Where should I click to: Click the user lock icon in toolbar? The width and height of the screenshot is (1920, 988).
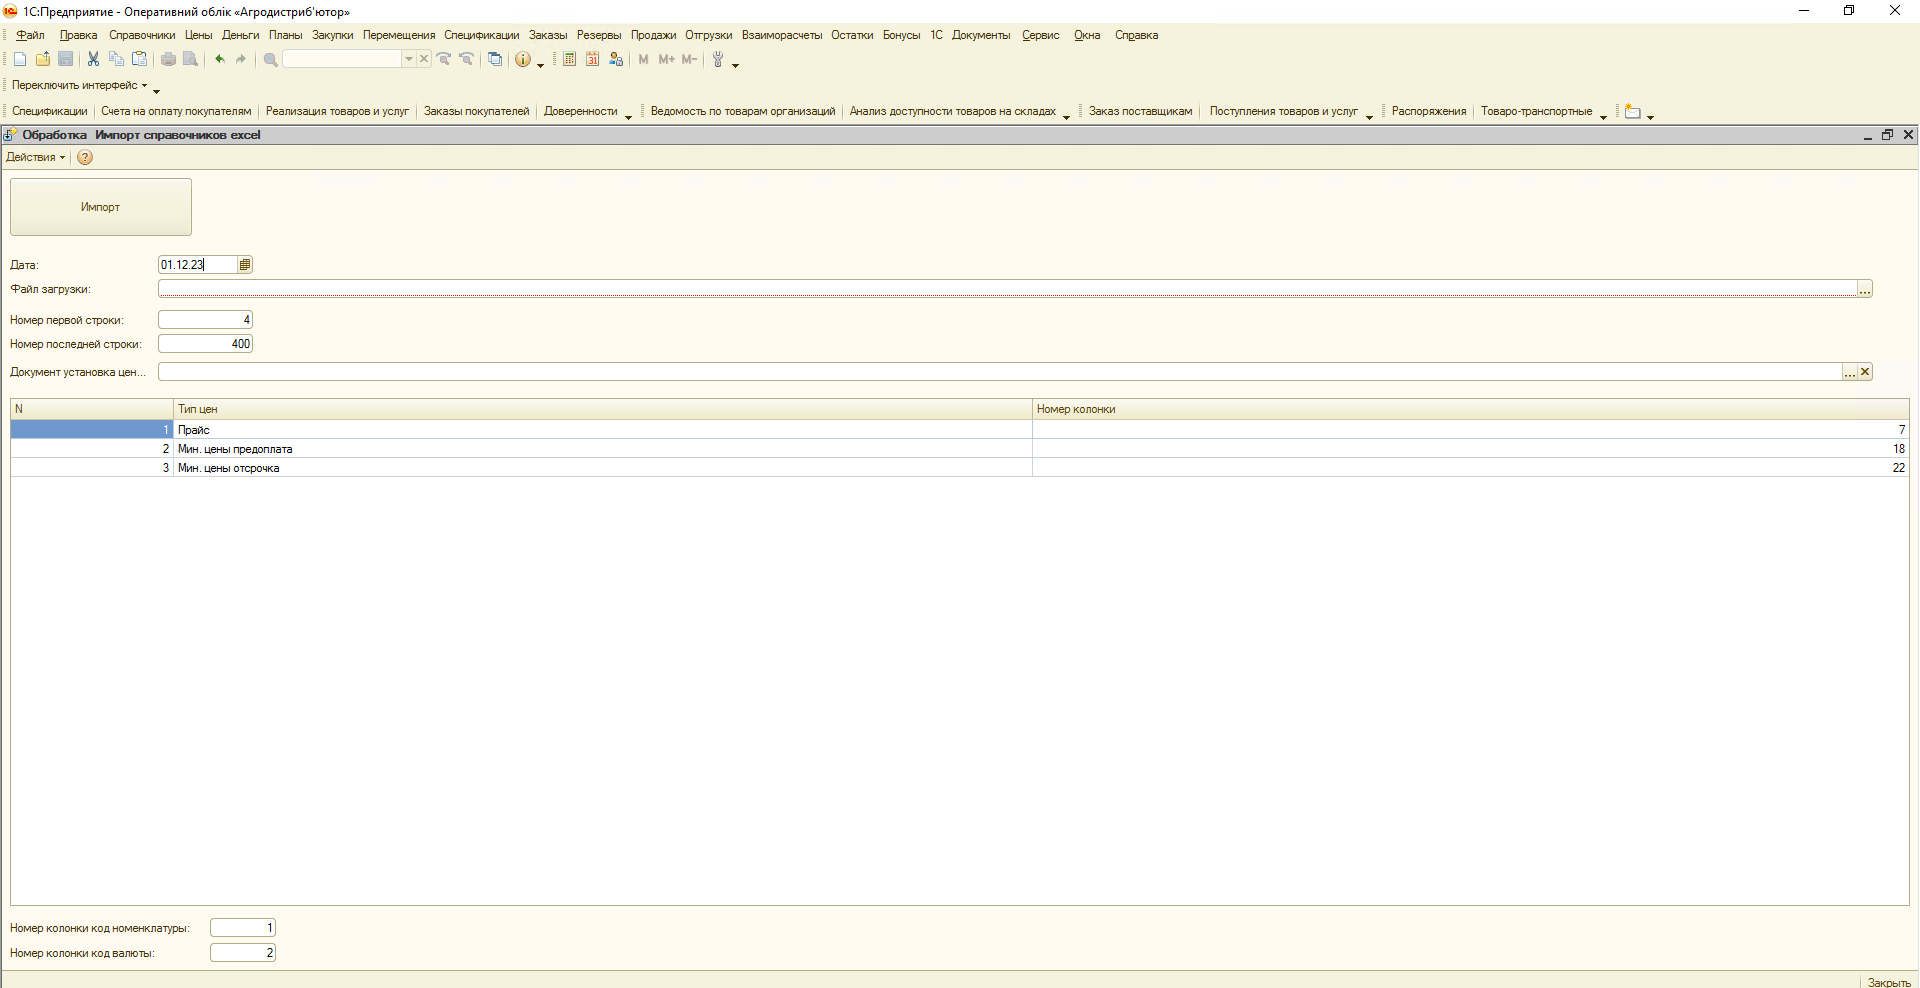pyautogui.click(x=616, y=60)
